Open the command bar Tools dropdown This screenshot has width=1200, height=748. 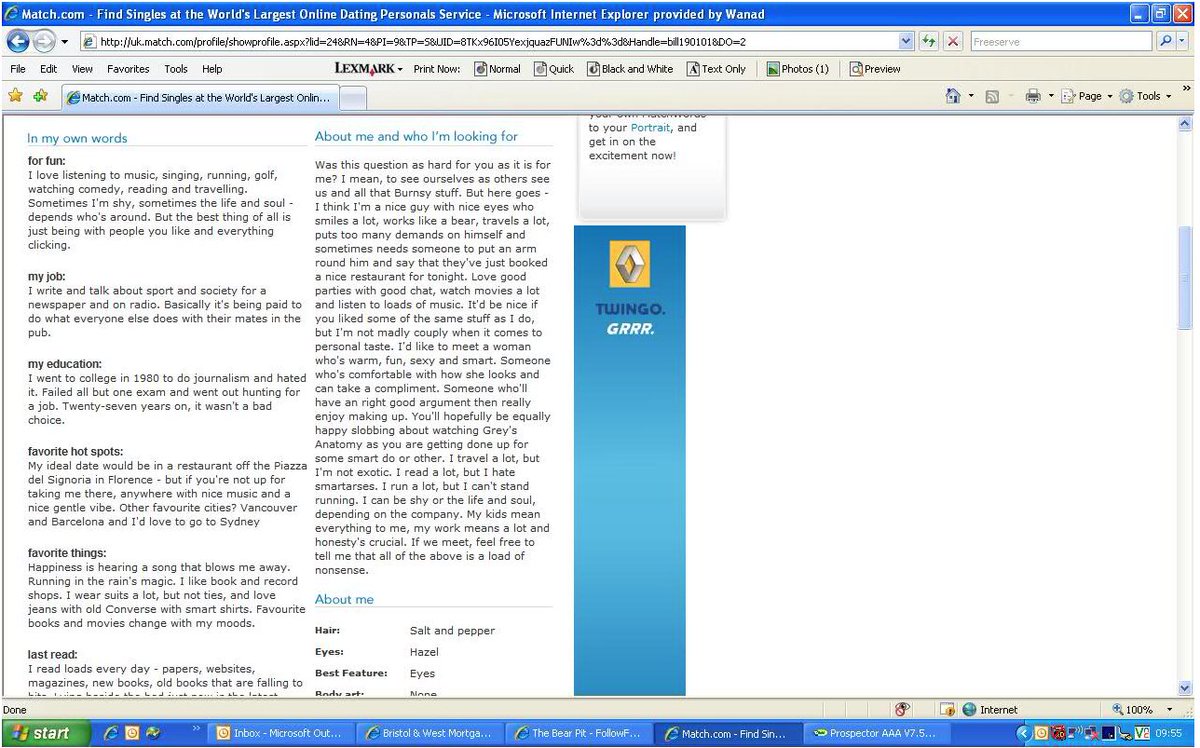[x=1145, y=96]
